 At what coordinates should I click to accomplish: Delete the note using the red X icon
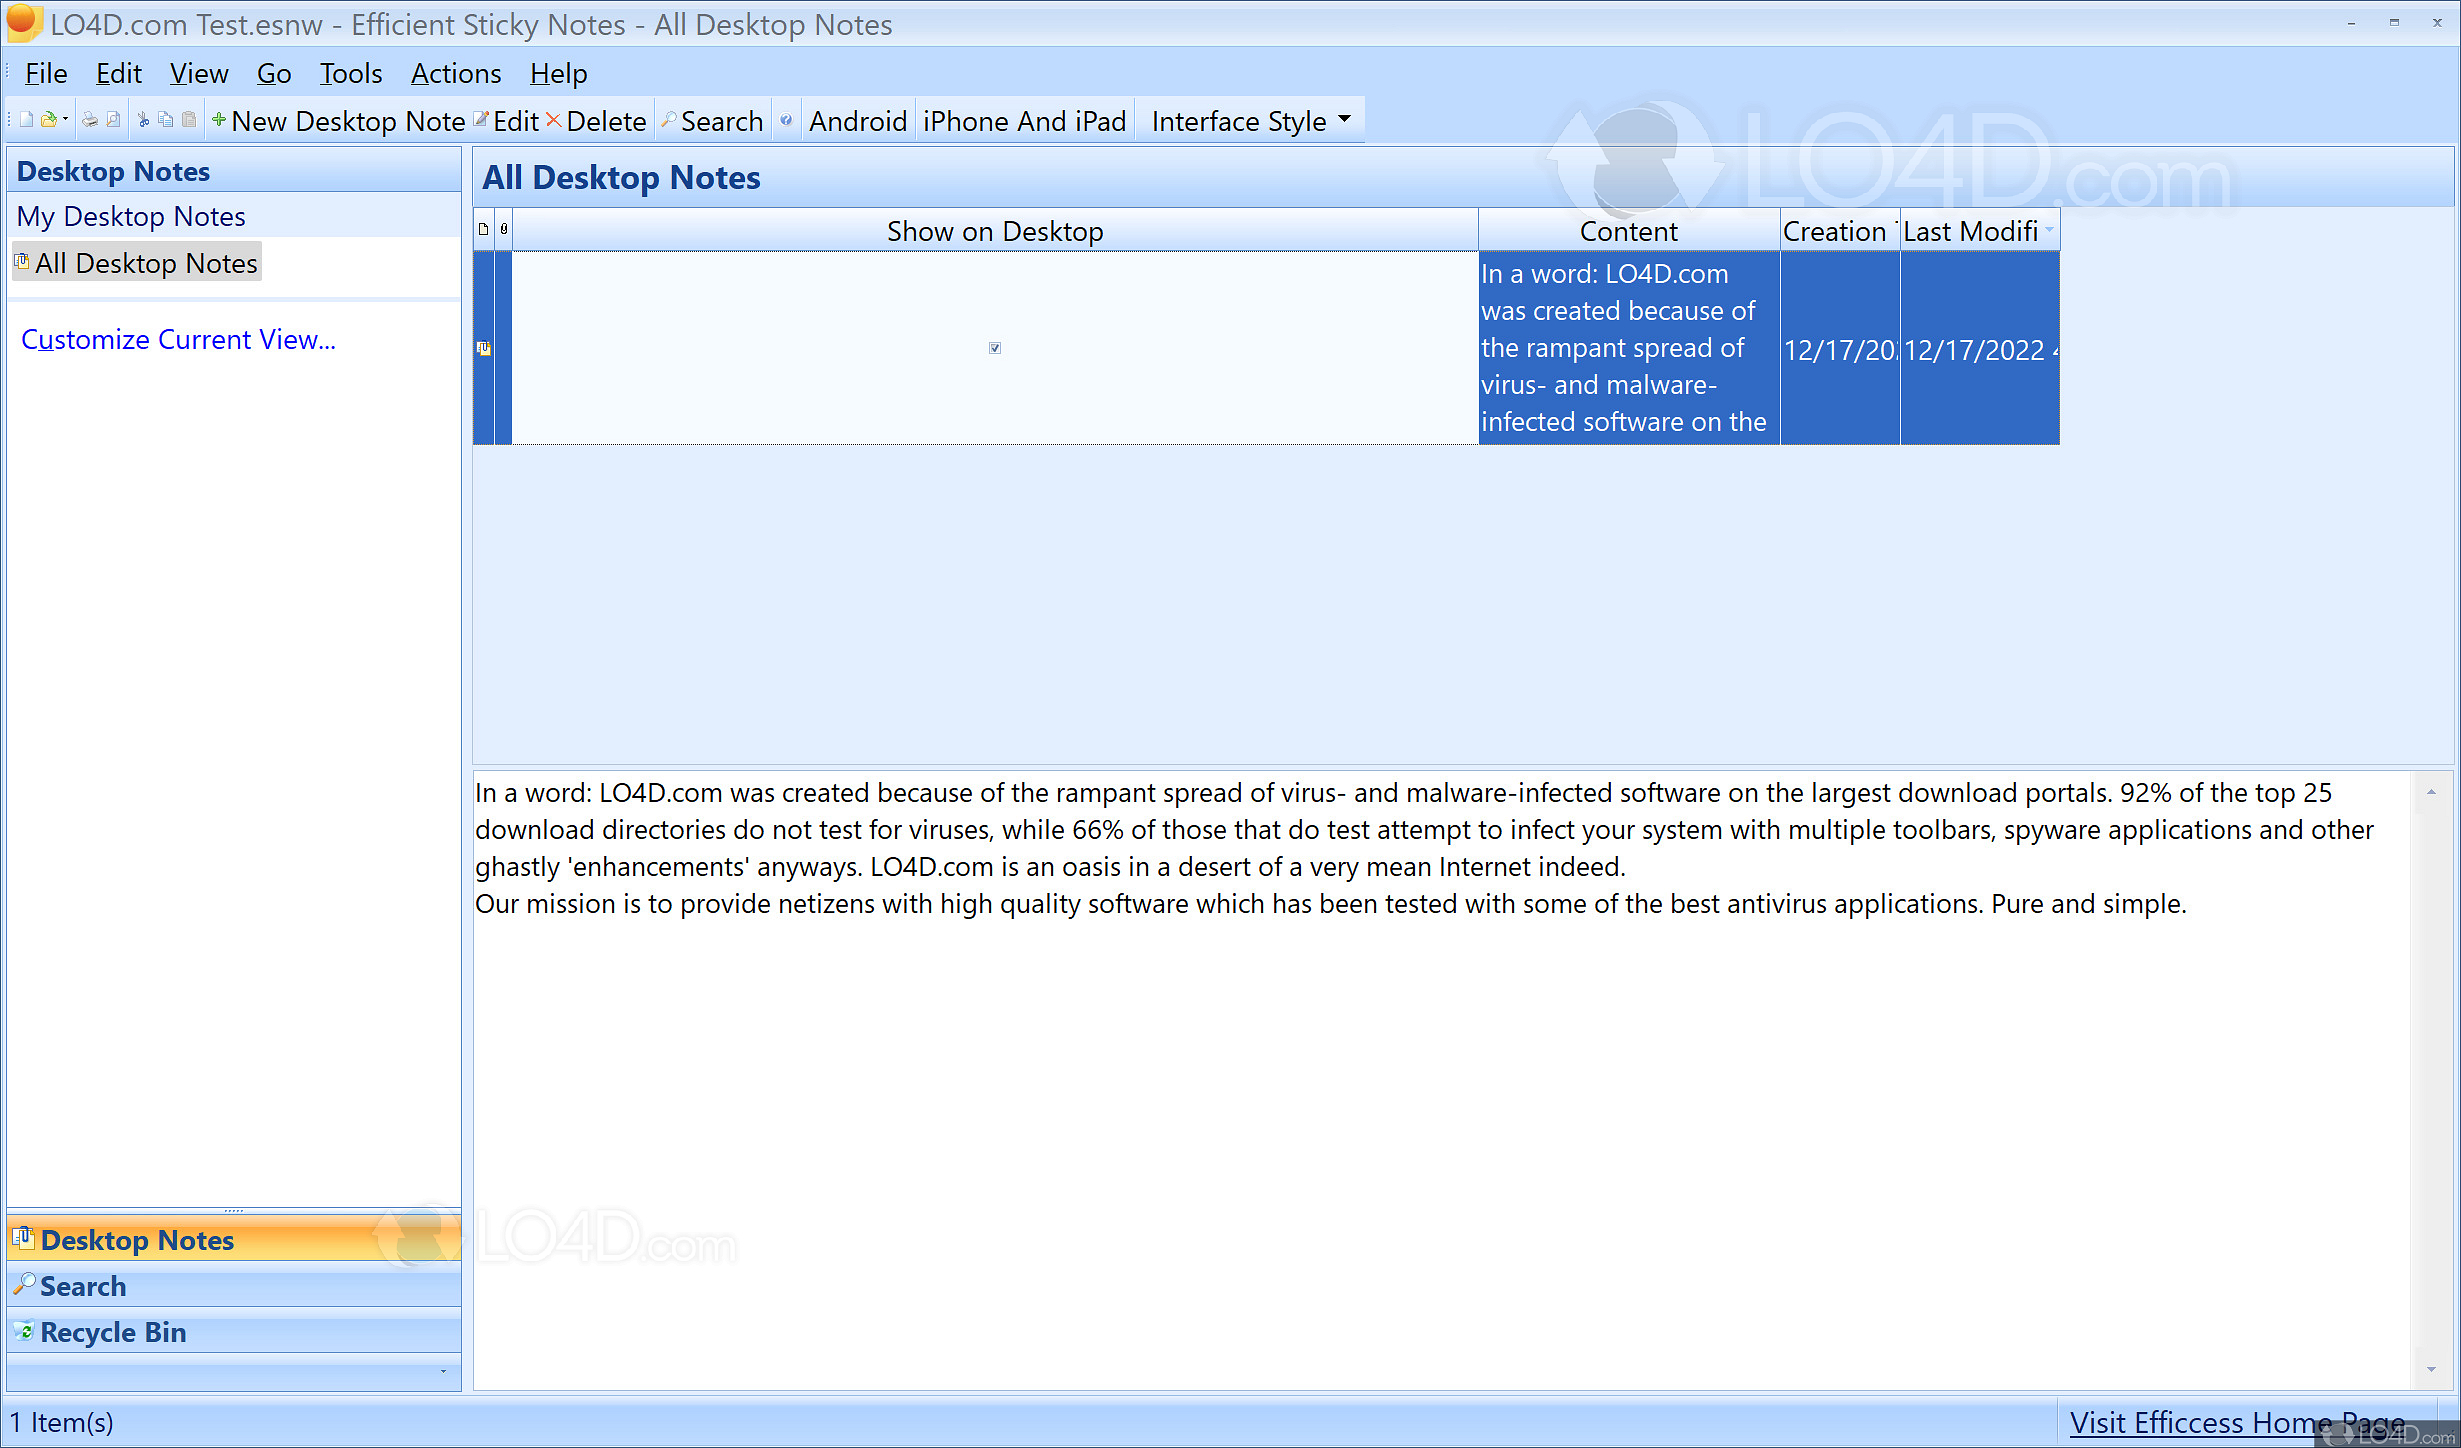coord(554,120)
